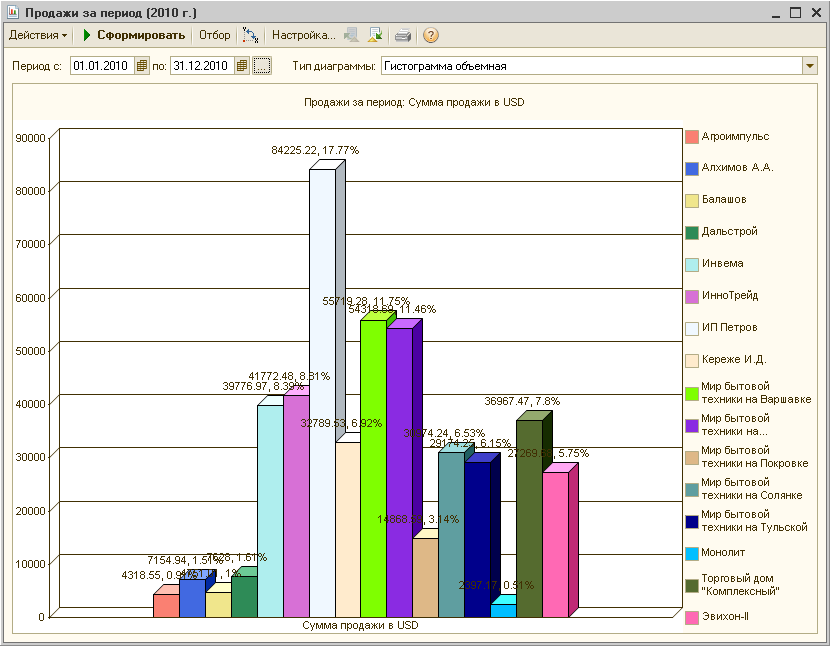
Task: Click the data label 36967.47, 7.8%
Action: coord(522,401)
